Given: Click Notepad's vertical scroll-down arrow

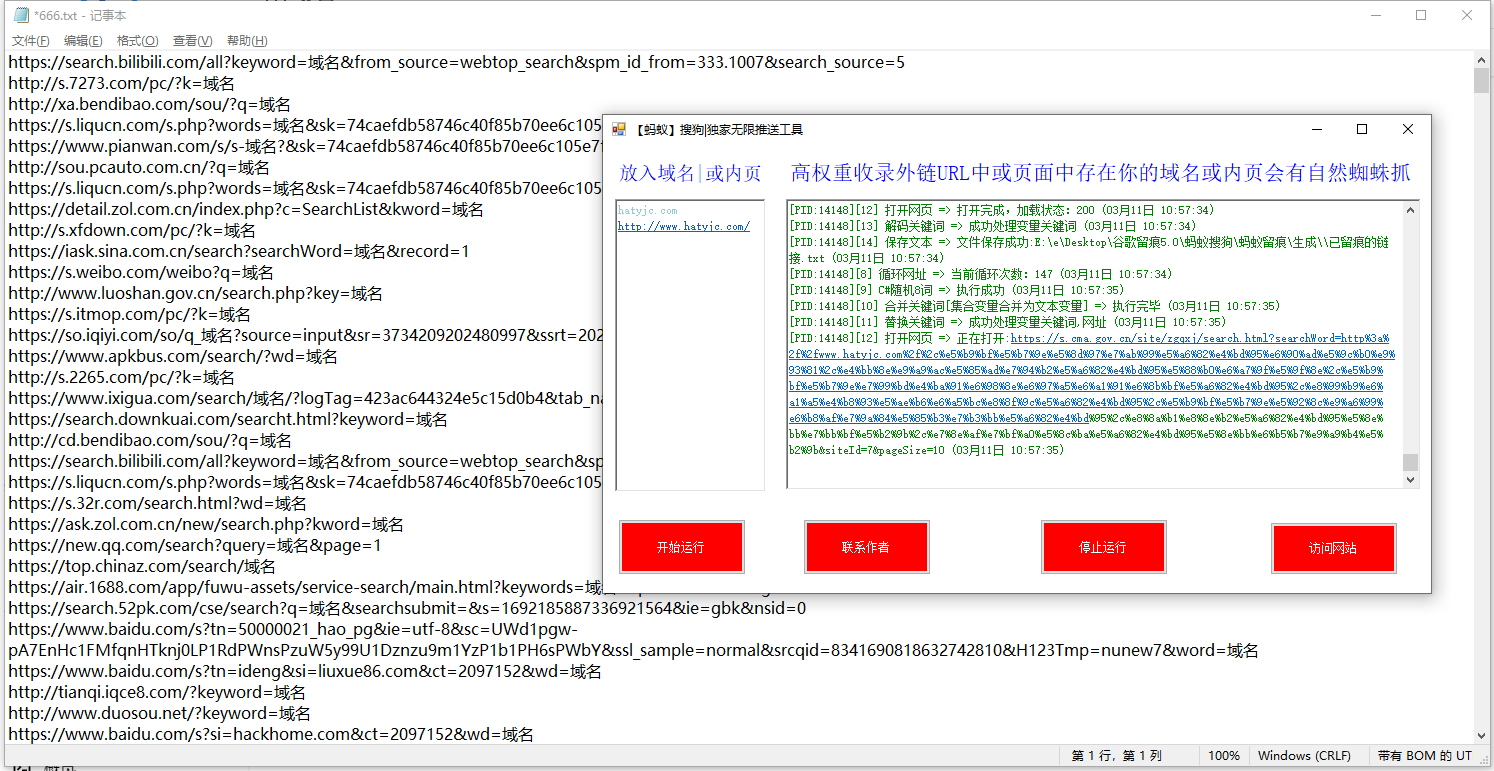Looking at the screenshot, I should [x=1483, y=735].
